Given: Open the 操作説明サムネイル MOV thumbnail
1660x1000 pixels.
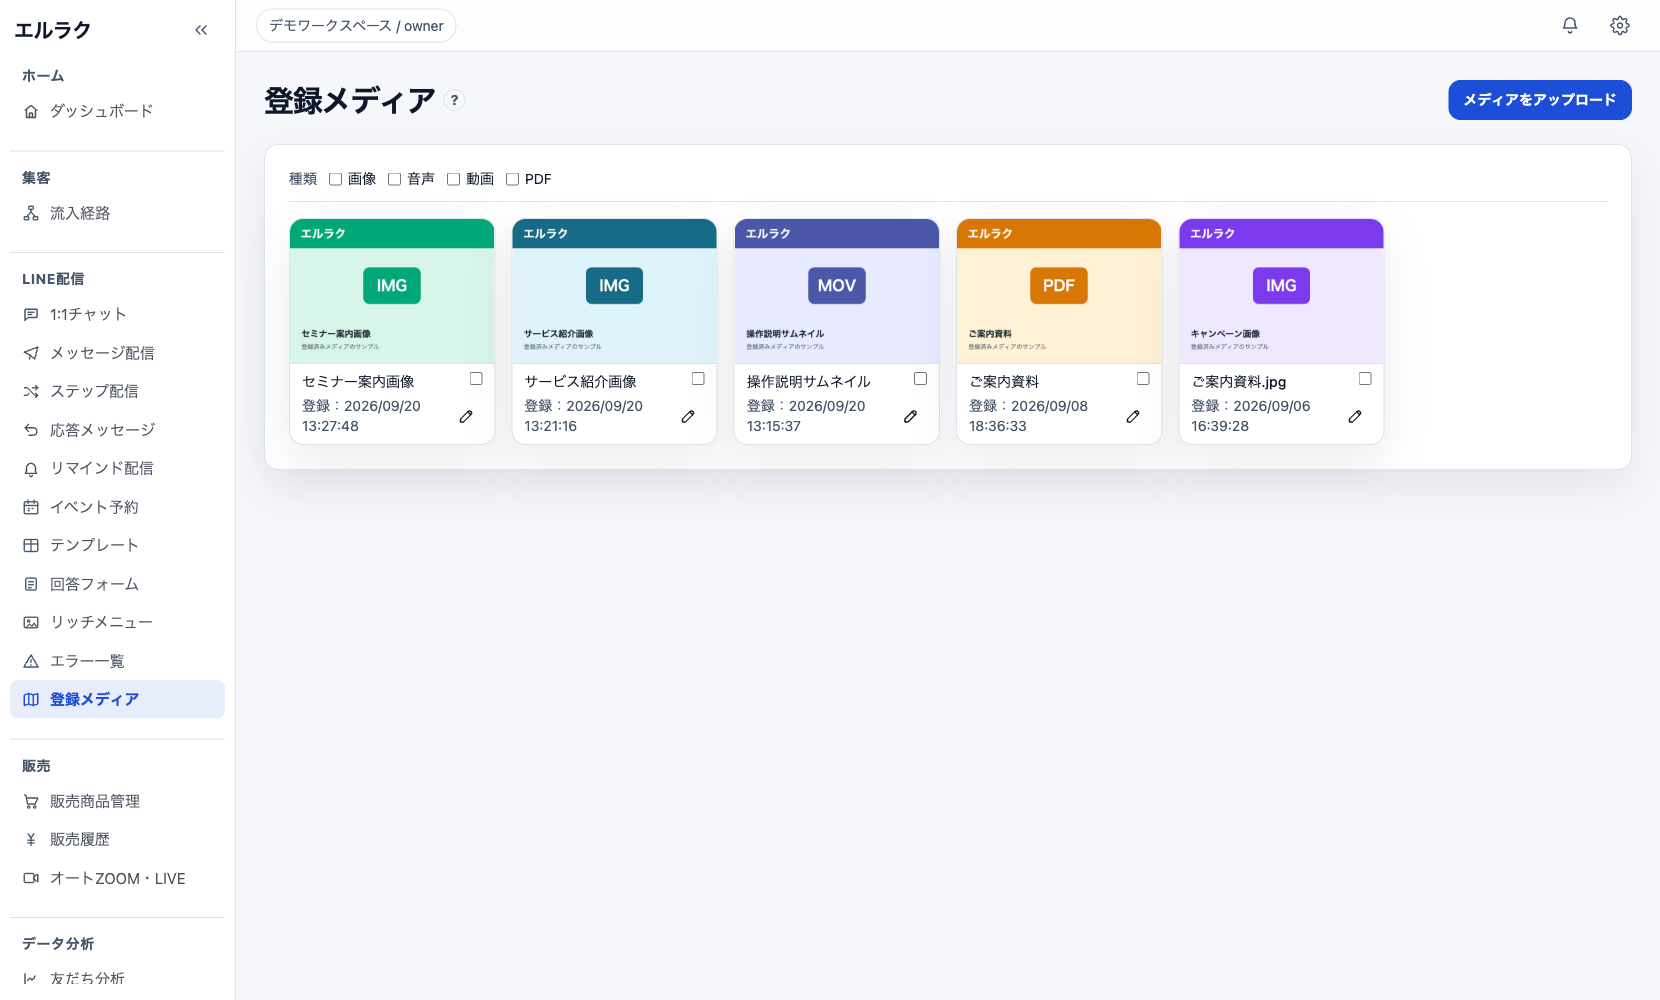Looking at the screenshot, I should (x=837, y=291).
